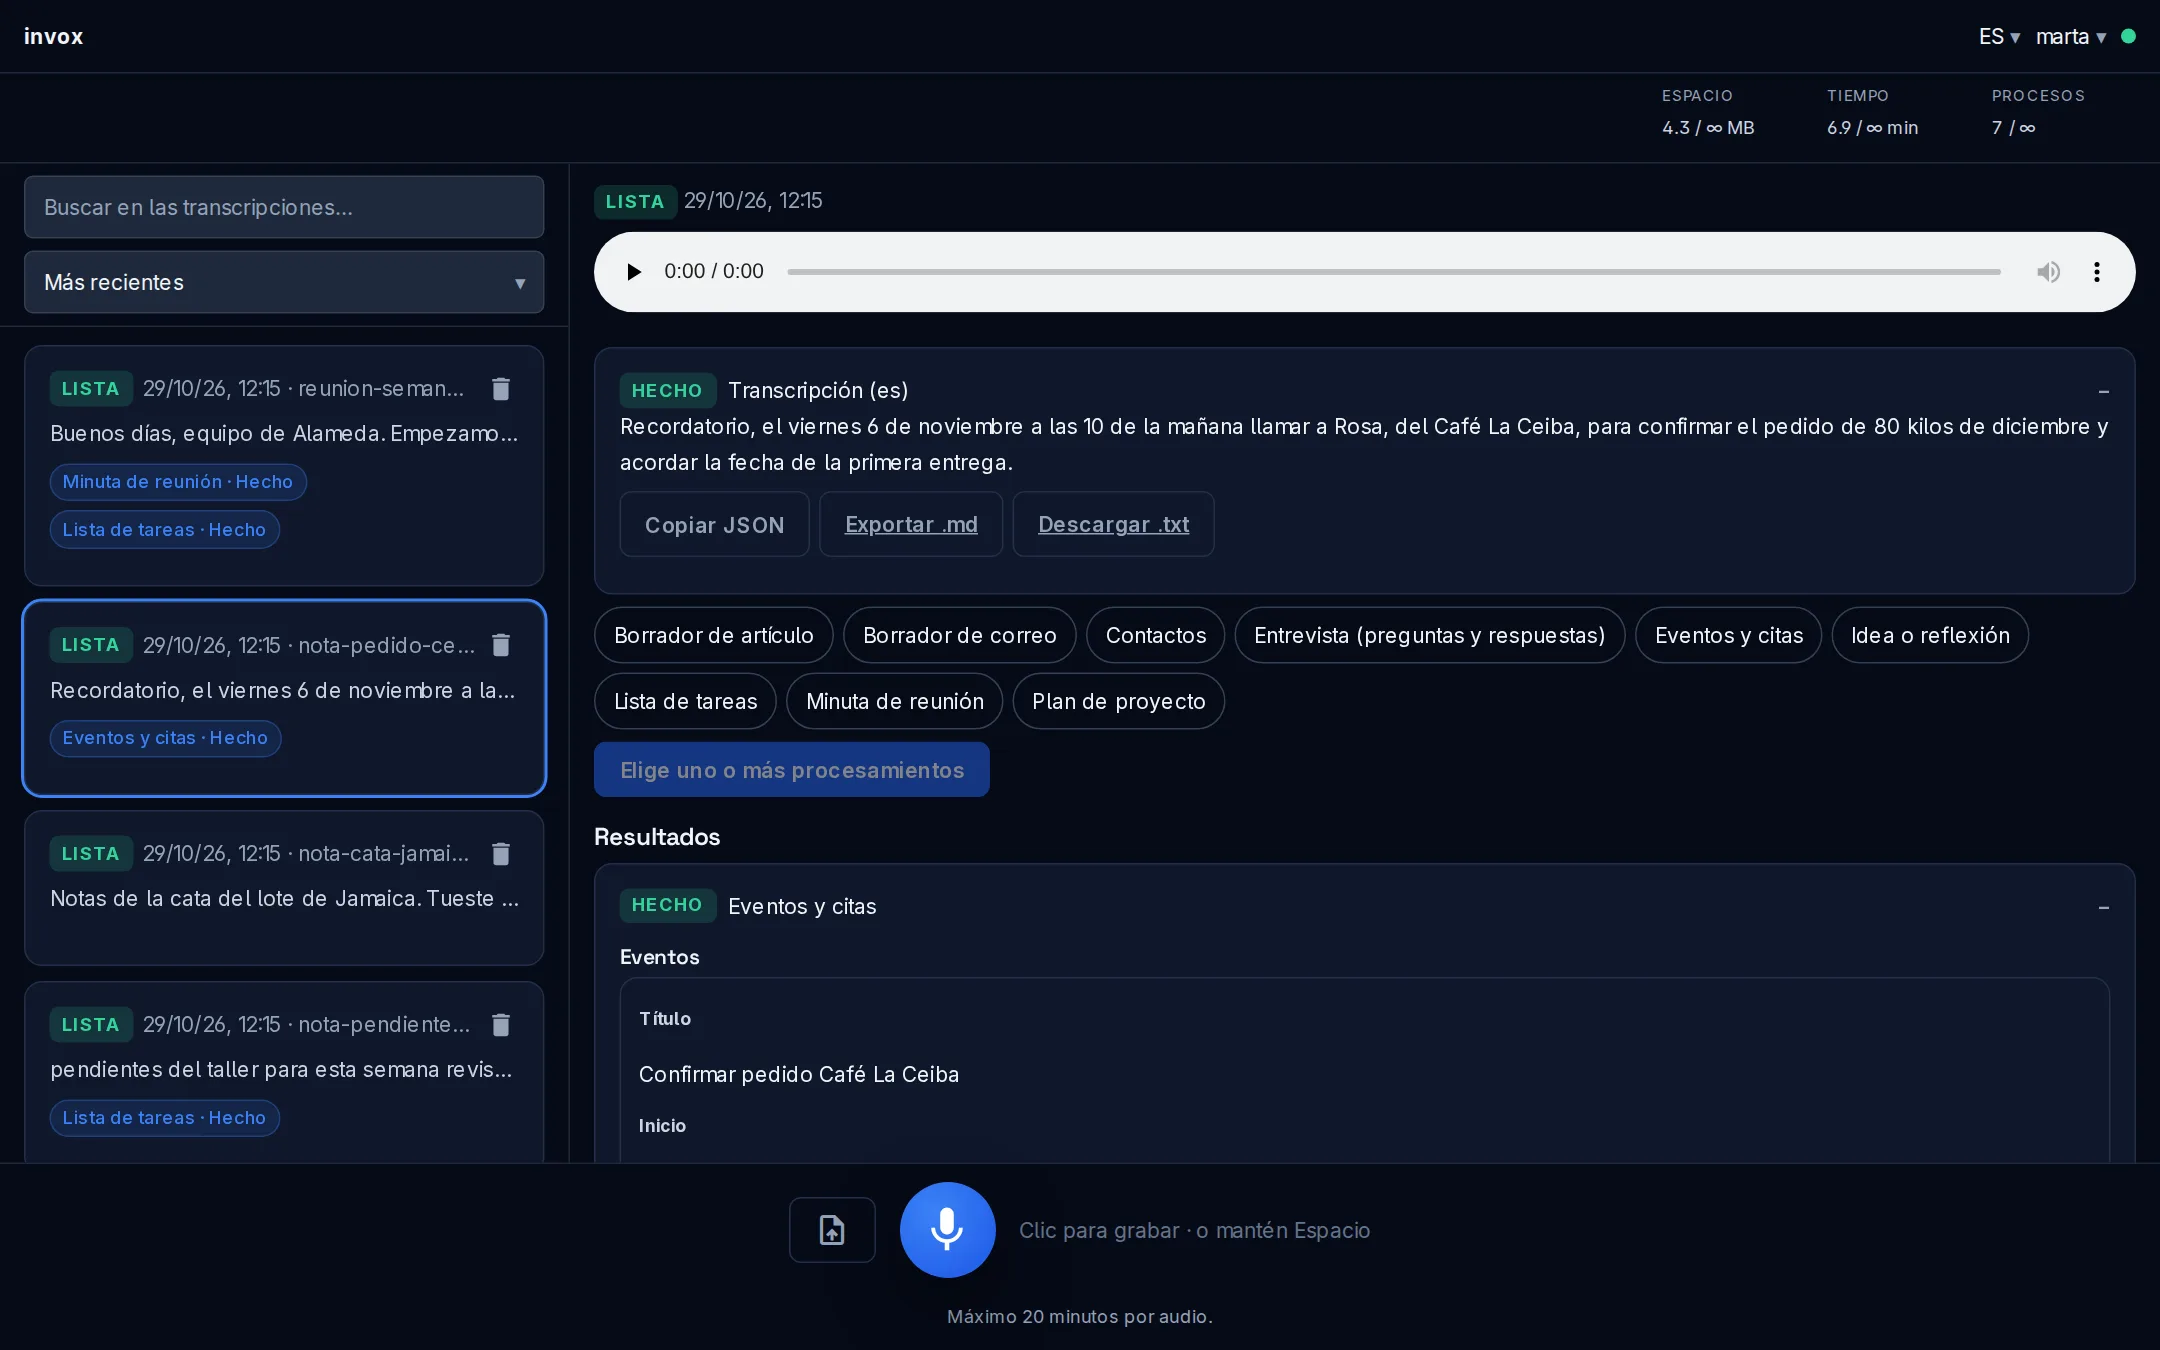
Task: Click Exportar .md link
Action: 911,524
